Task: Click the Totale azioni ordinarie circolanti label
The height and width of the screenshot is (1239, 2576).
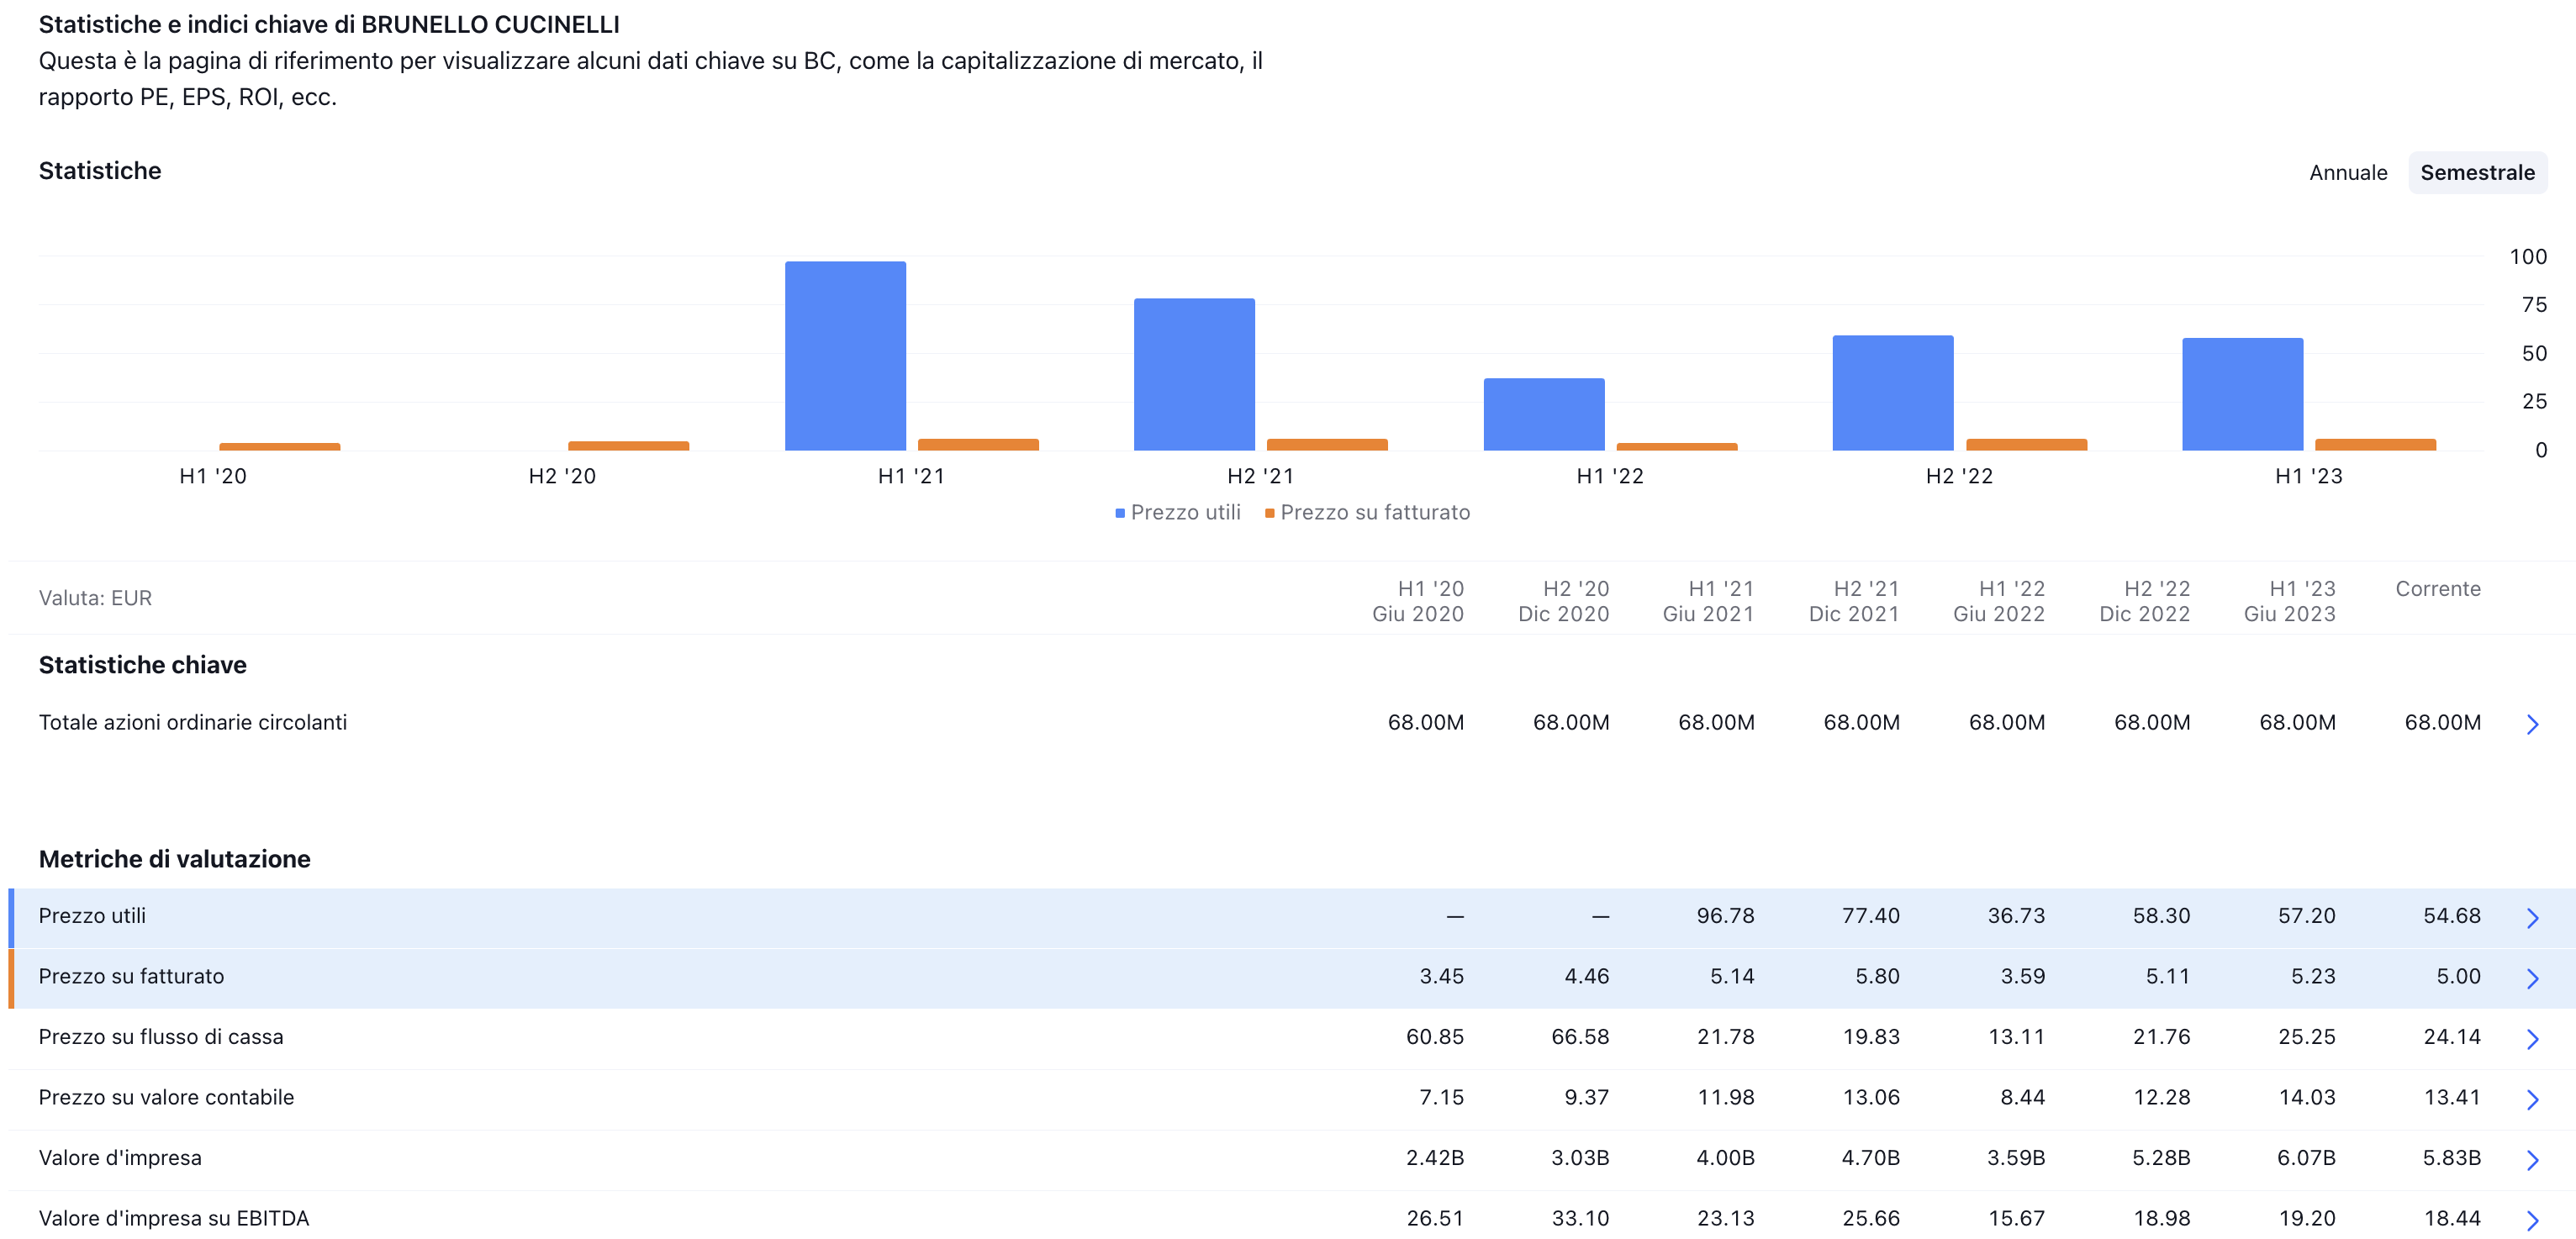Action: [193, 722]
